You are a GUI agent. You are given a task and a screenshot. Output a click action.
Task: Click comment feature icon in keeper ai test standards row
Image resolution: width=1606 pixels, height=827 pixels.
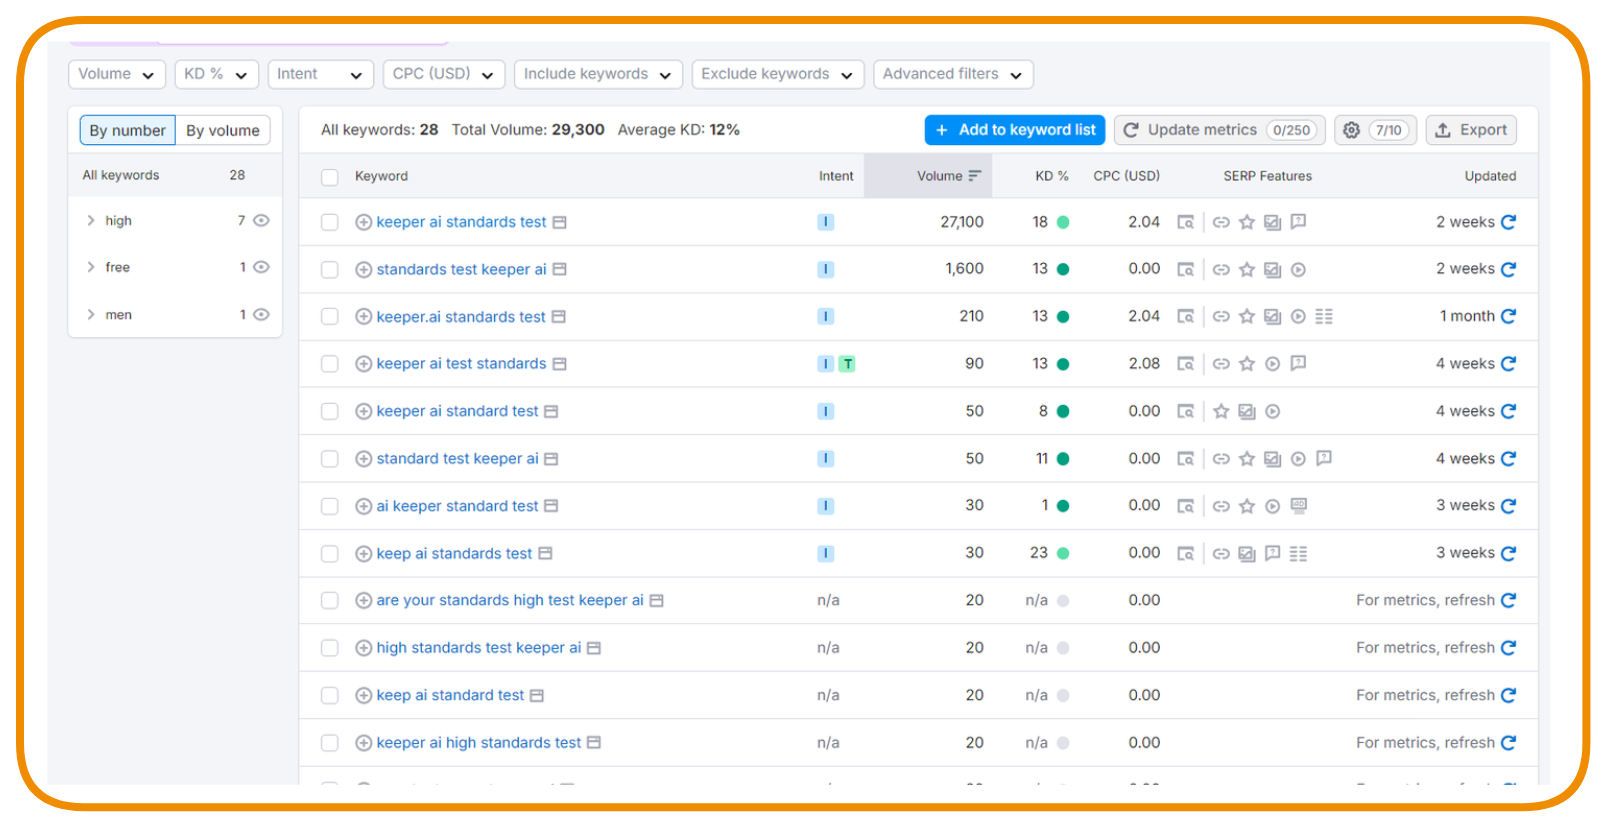coord(1298,363)
